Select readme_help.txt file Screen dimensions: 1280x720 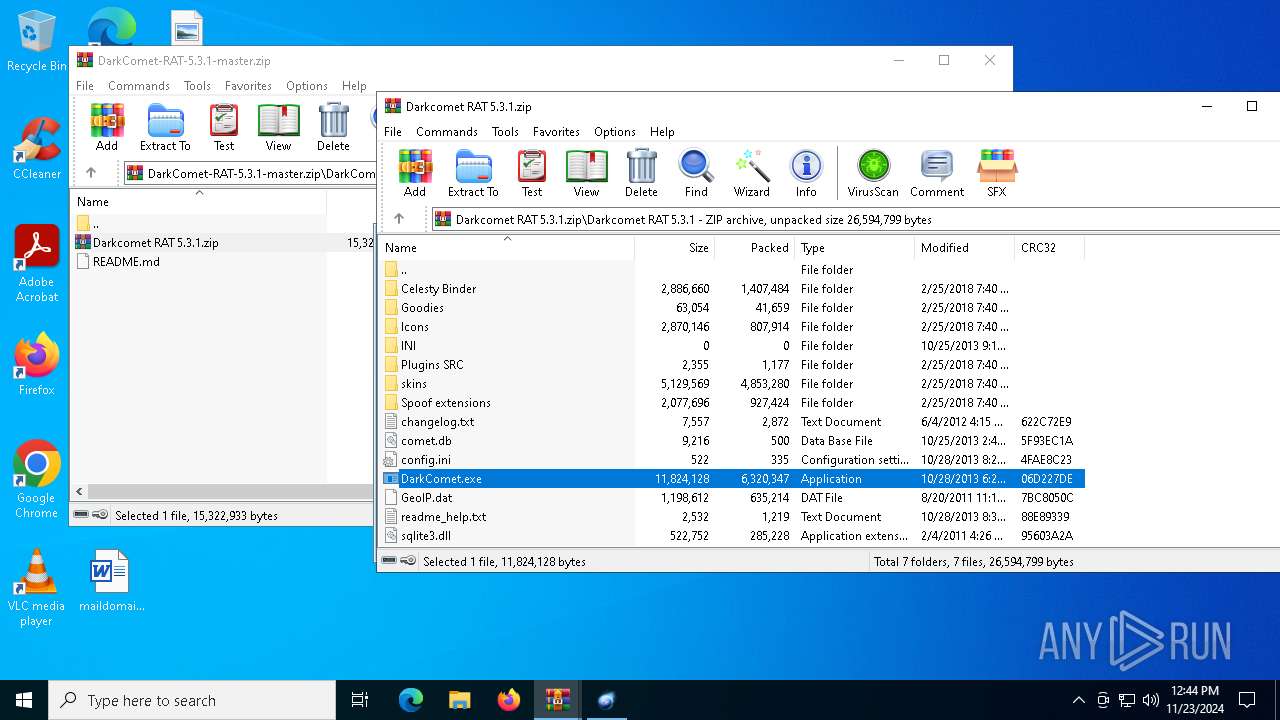click(x=443, y=516)
